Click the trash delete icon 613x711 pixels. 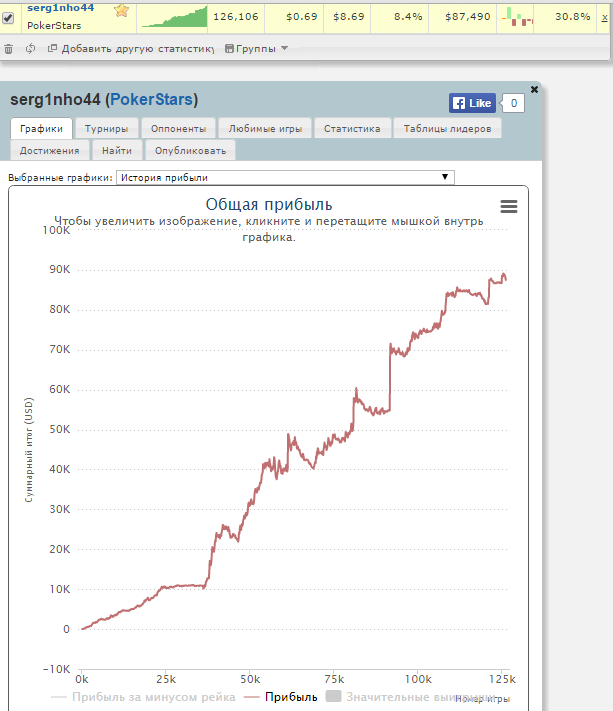[8, 49]
